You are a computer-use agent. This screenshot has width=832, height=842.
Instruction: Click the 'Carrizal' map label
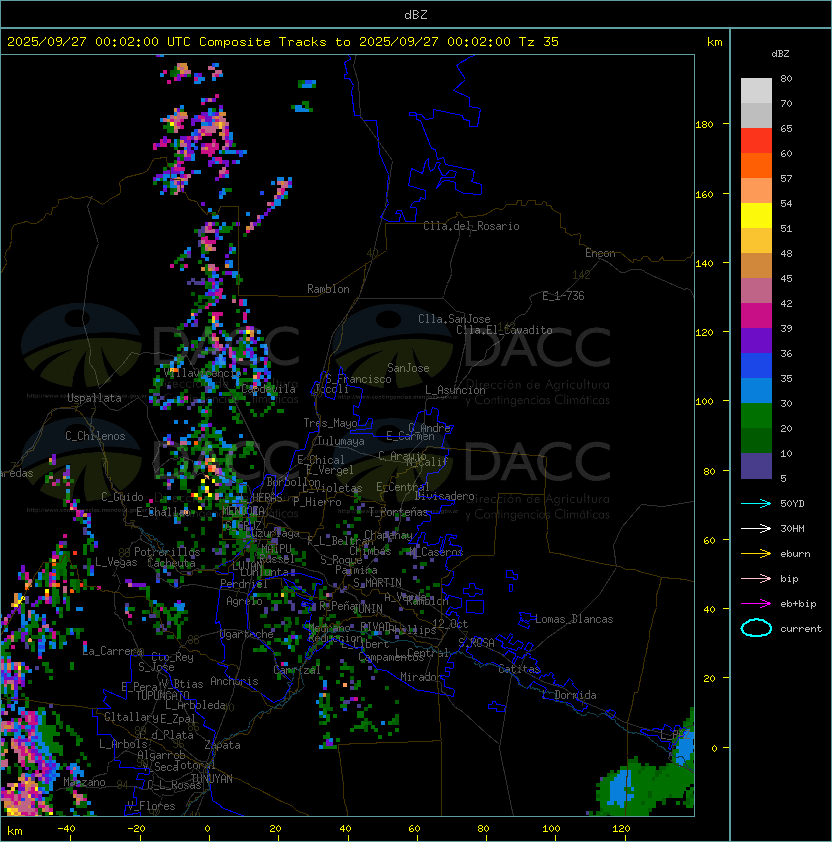pos(297,670)
